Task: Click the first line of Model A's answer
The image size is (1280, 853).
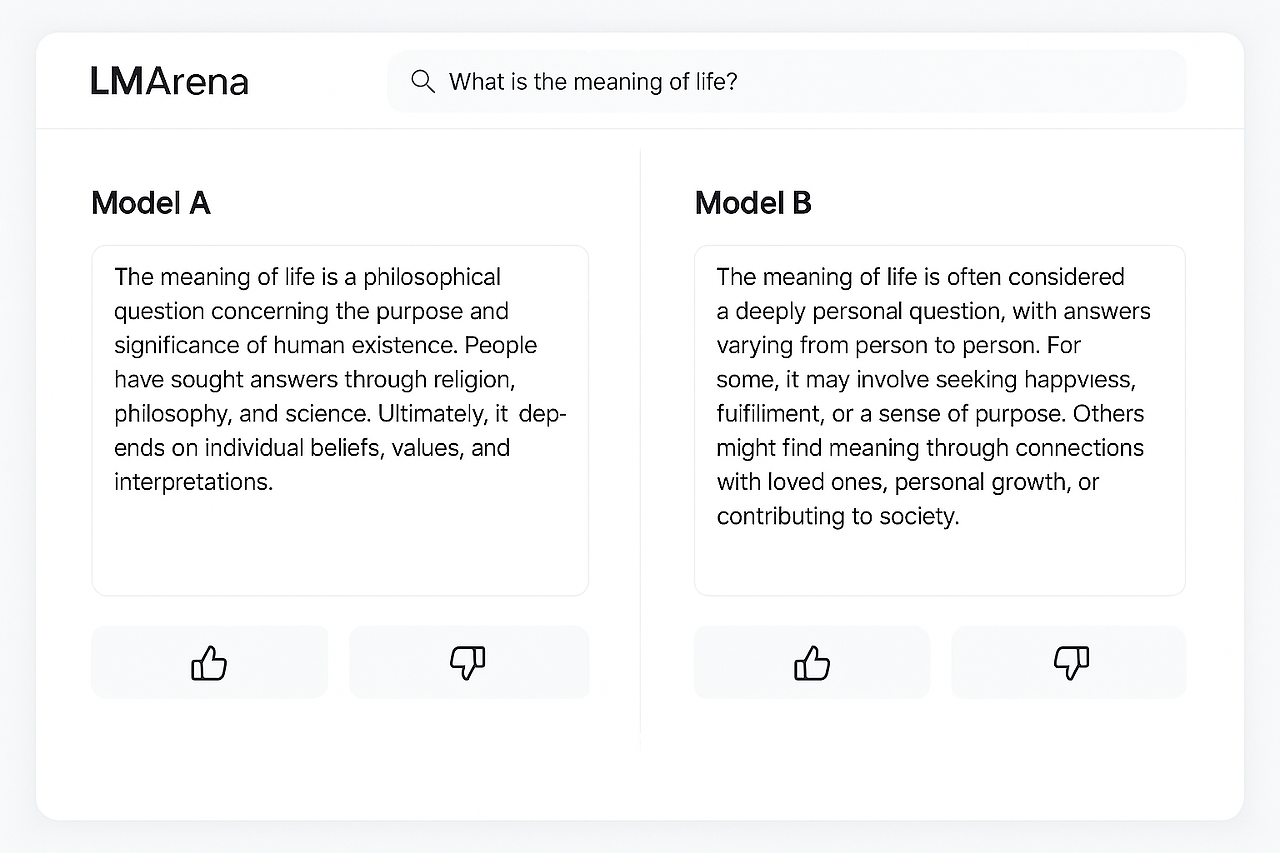Action: click(x=307, y=277)
